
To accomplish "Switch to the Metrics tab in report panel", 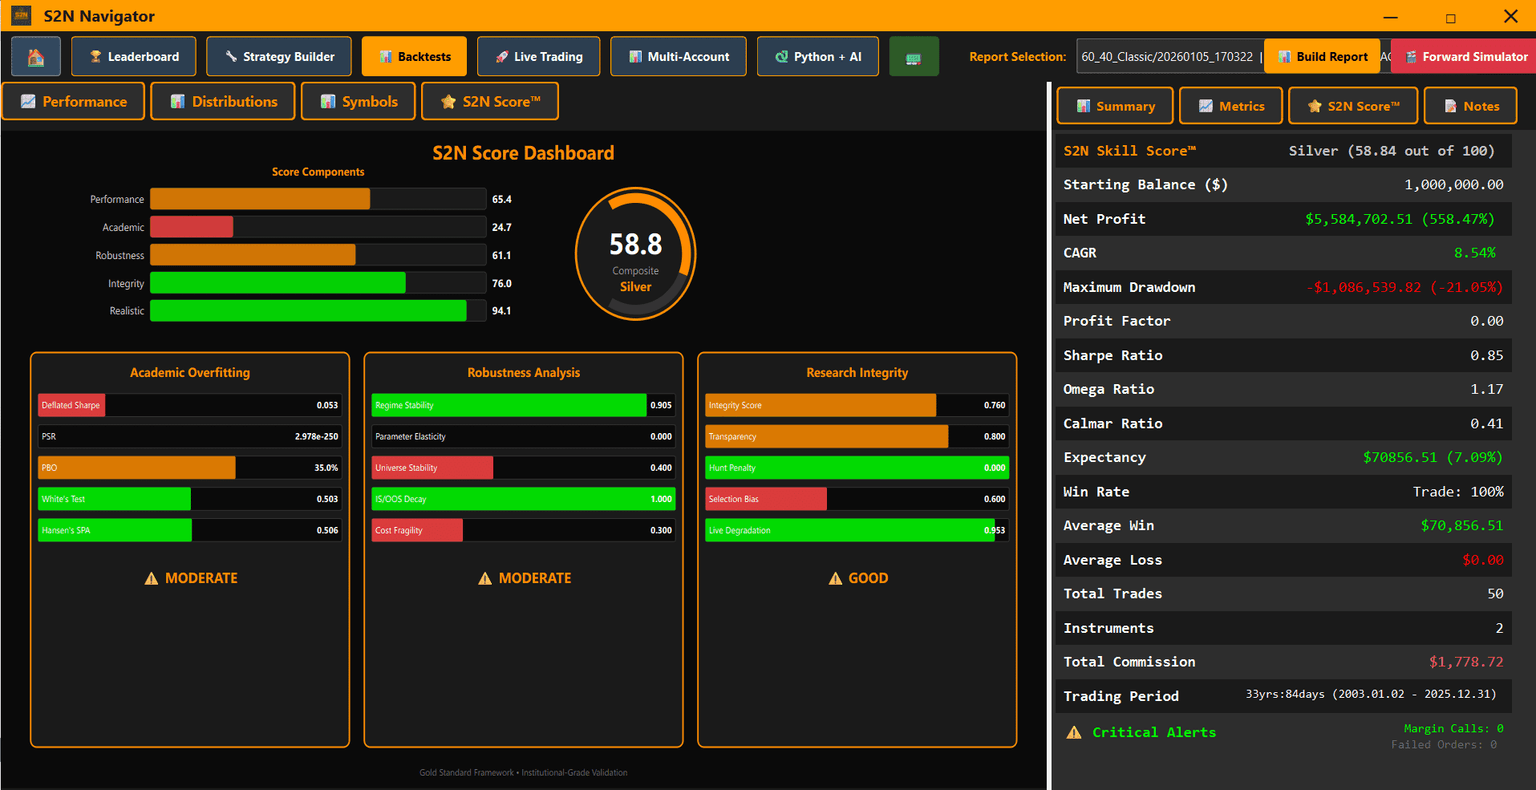I will [1230, 106].
